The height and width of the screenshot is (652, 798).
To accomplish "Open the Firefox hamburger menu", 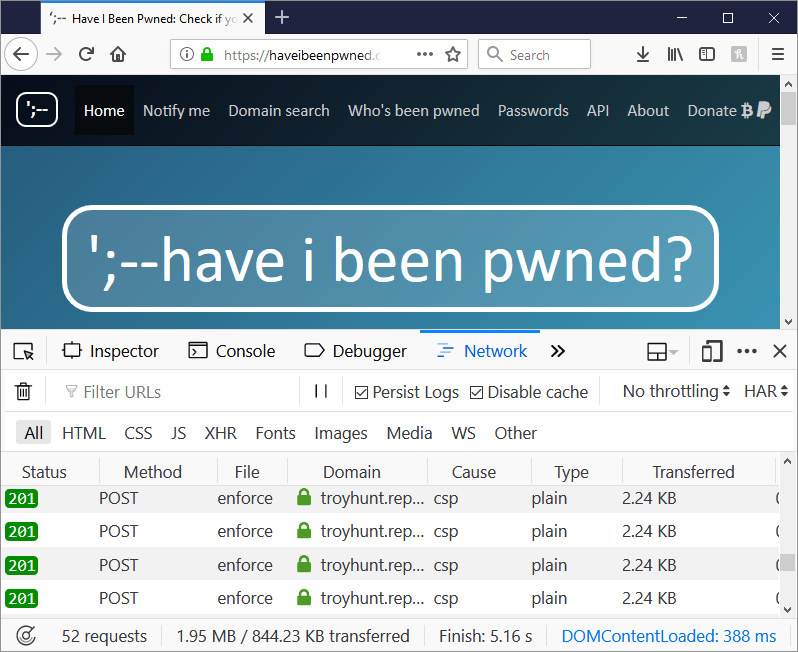I will click(x=778, y=54).
